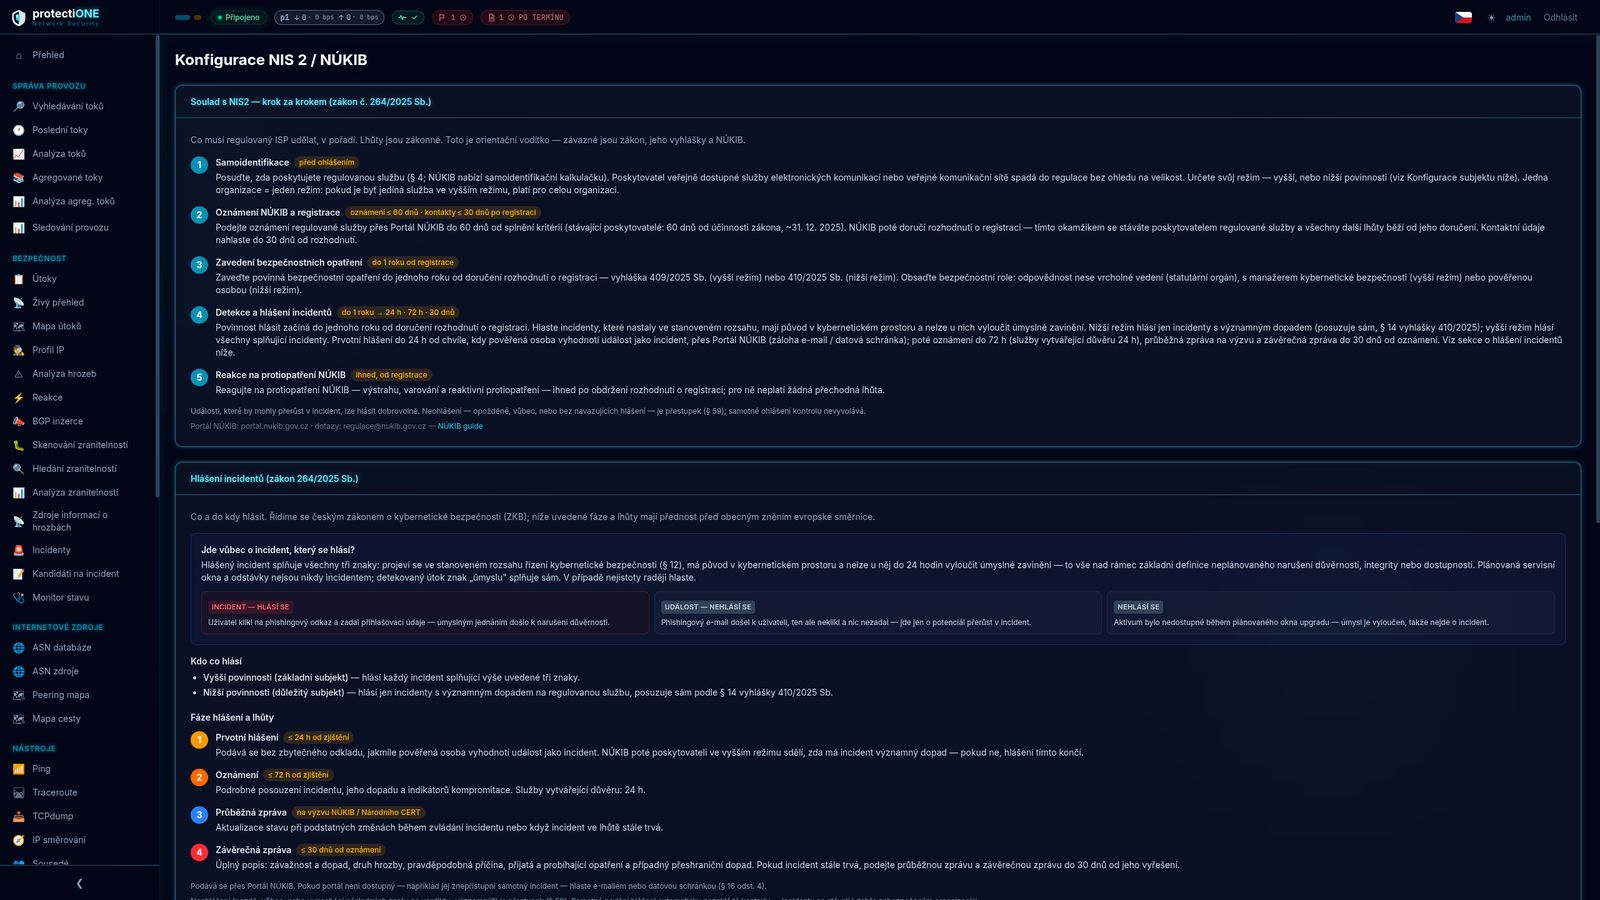Open BGP inzerce via megaphone icon

coord(18,422)
